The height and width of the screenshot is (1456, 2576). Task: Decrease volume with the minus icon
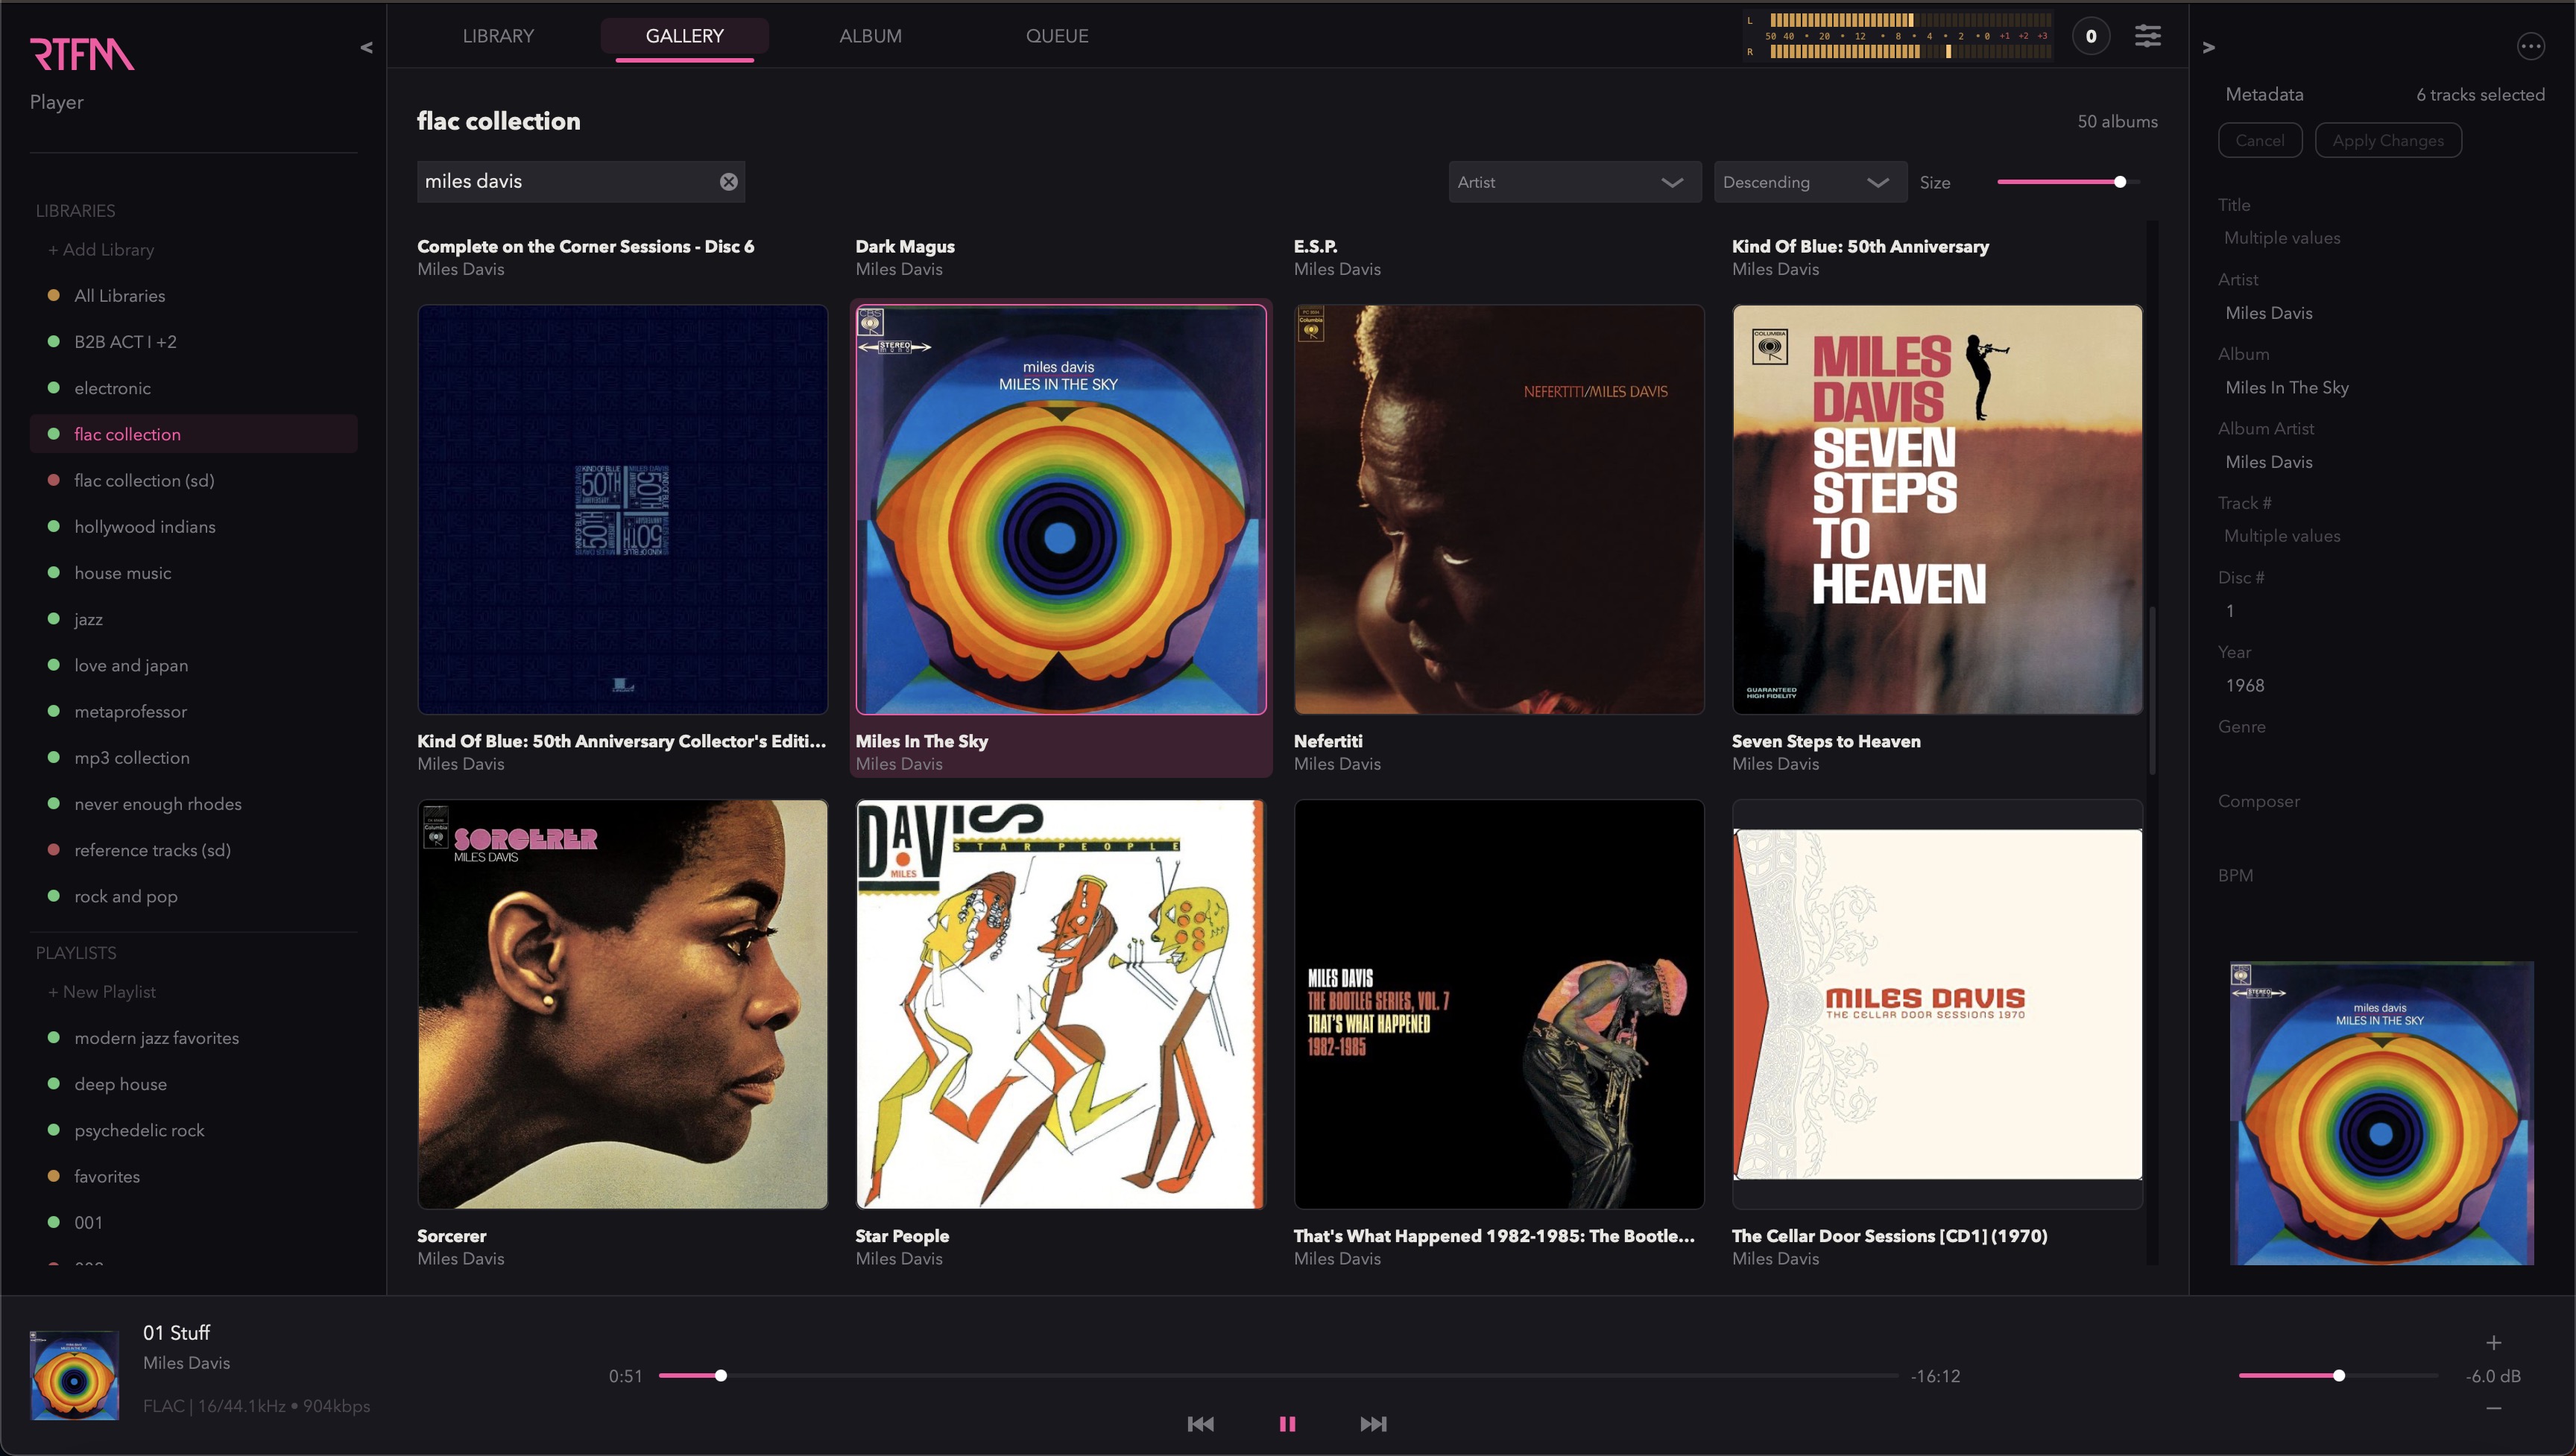click(x=2494, y=1408)
